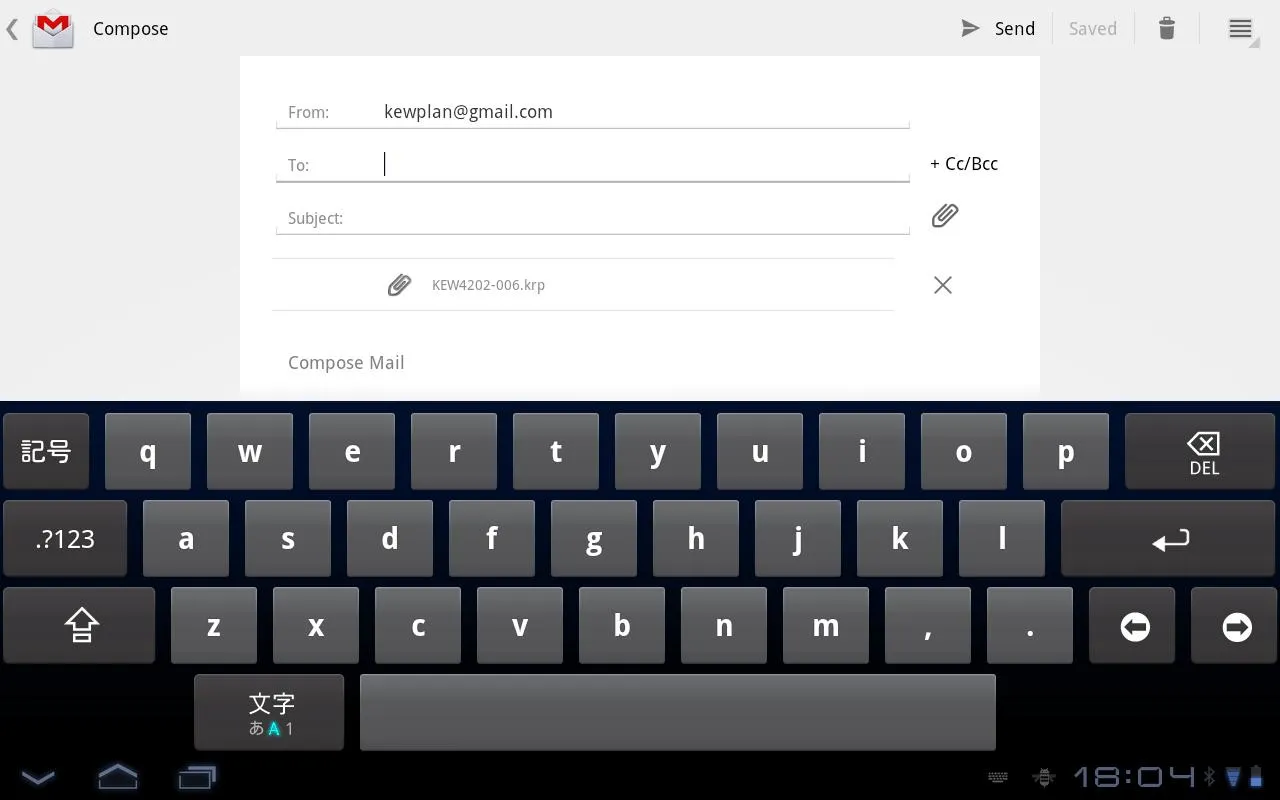Move cursor left with arrow key
Screen dimensions: 1280x800
click(x=1134, y=626)
